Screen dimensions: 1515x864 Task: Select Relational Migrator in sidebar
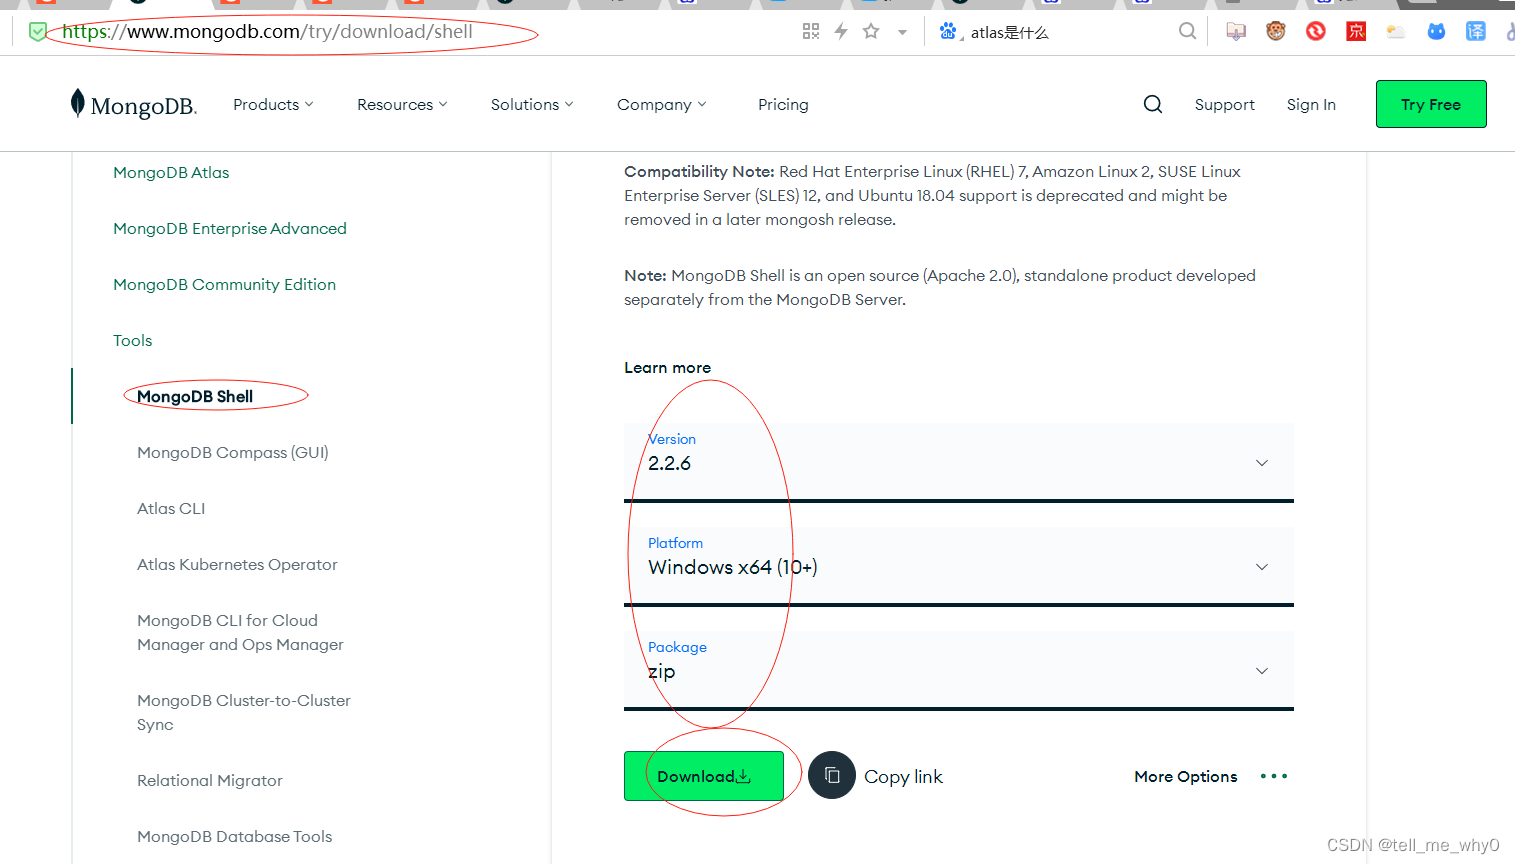click(210, 780)
